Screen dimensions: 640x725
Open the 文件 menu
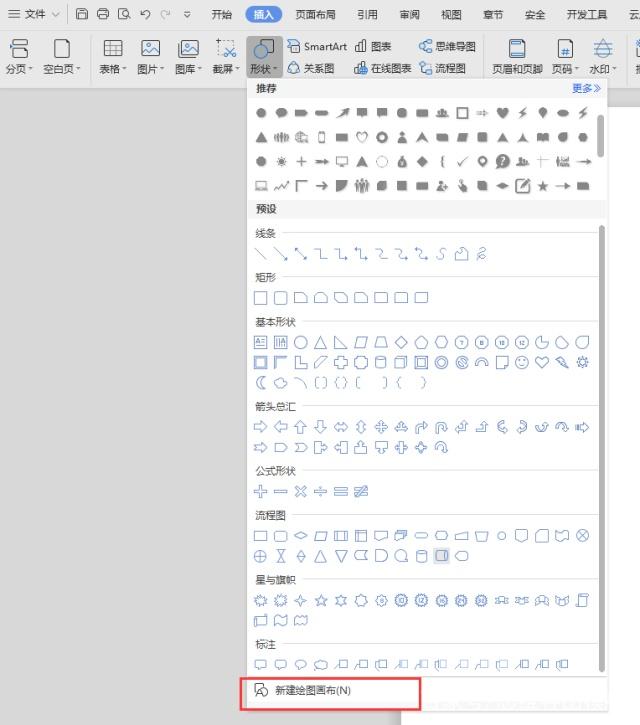click(x=34, y=14)
